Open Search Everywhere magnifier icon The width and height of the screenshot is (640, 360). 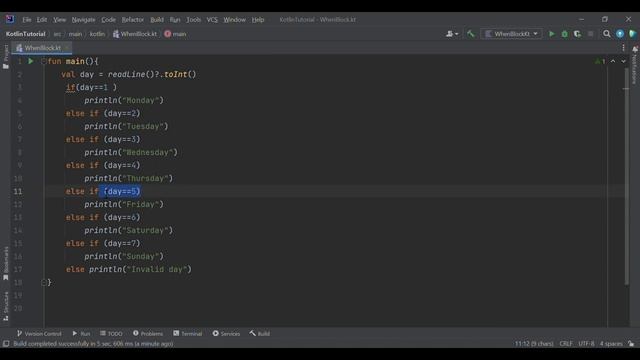pyautogui.click(x=607, y=34)
